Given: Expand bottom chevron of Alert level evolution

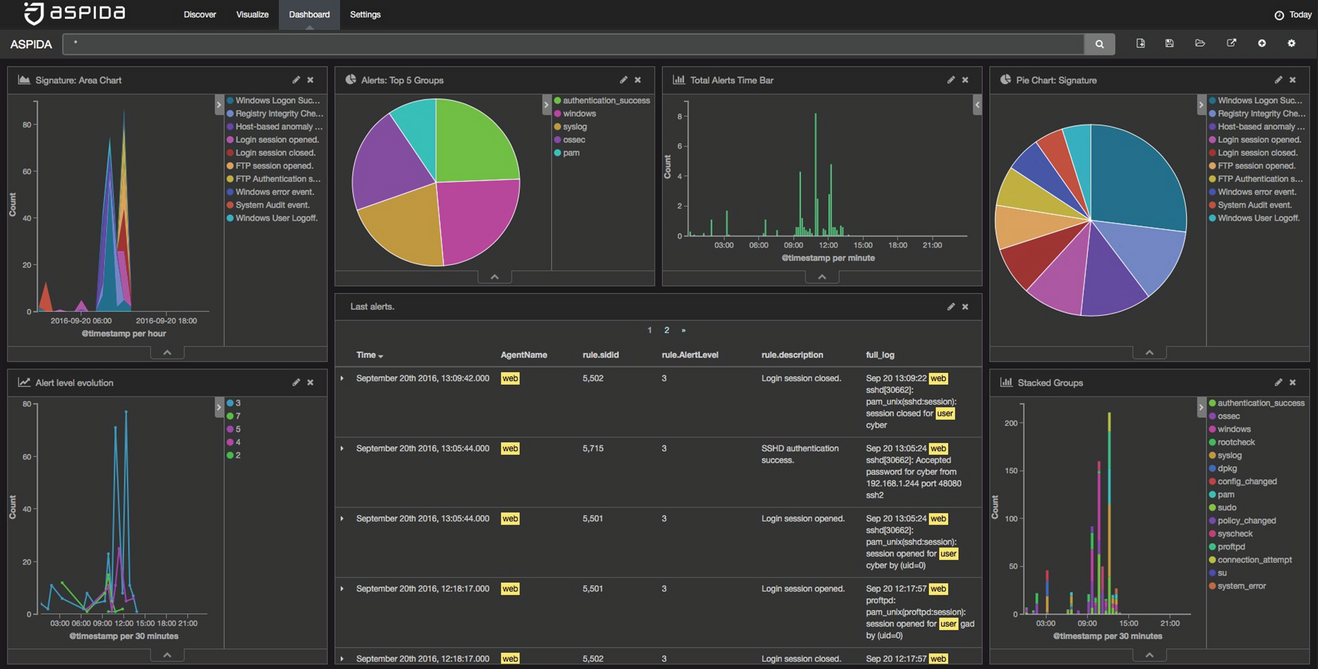Looking at the screenshot, I should click(x=167, y=656).
